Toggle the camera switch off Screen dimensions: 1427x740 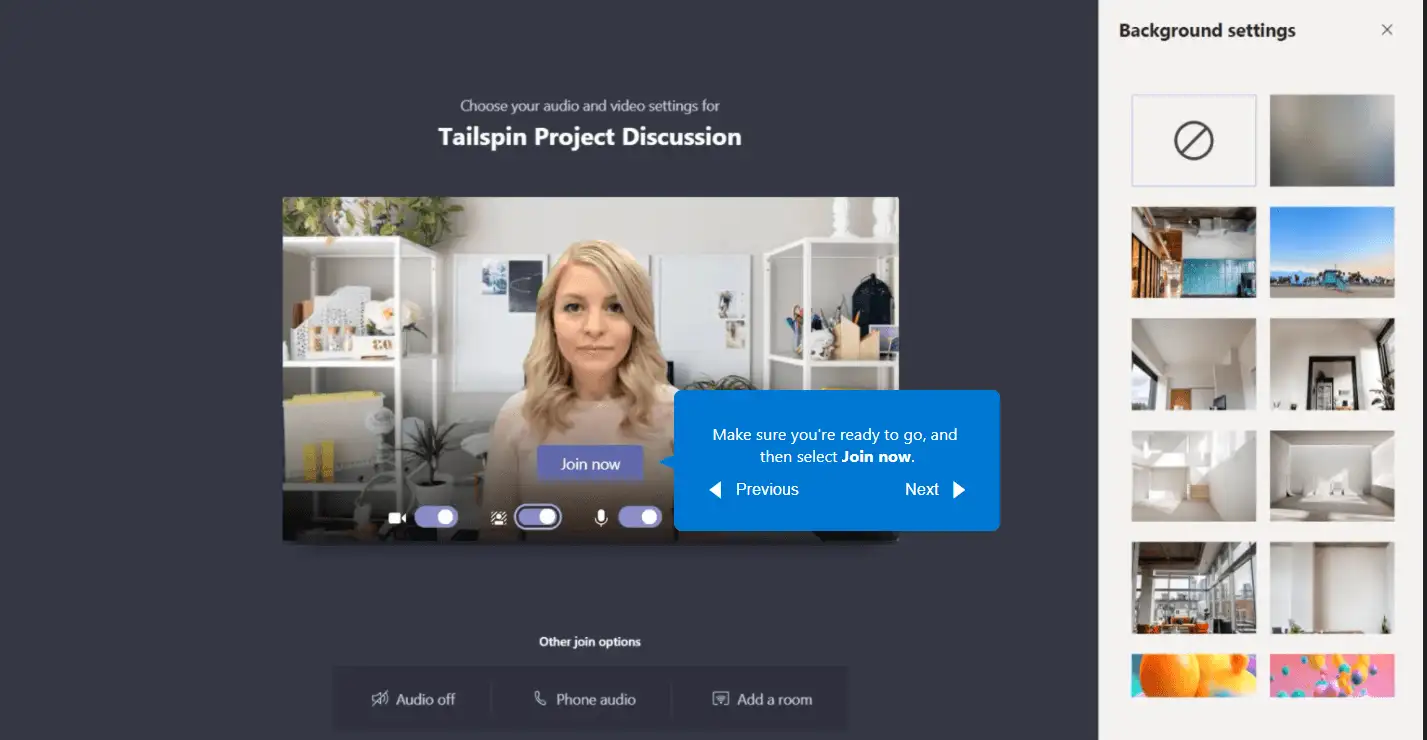(436, 517)
